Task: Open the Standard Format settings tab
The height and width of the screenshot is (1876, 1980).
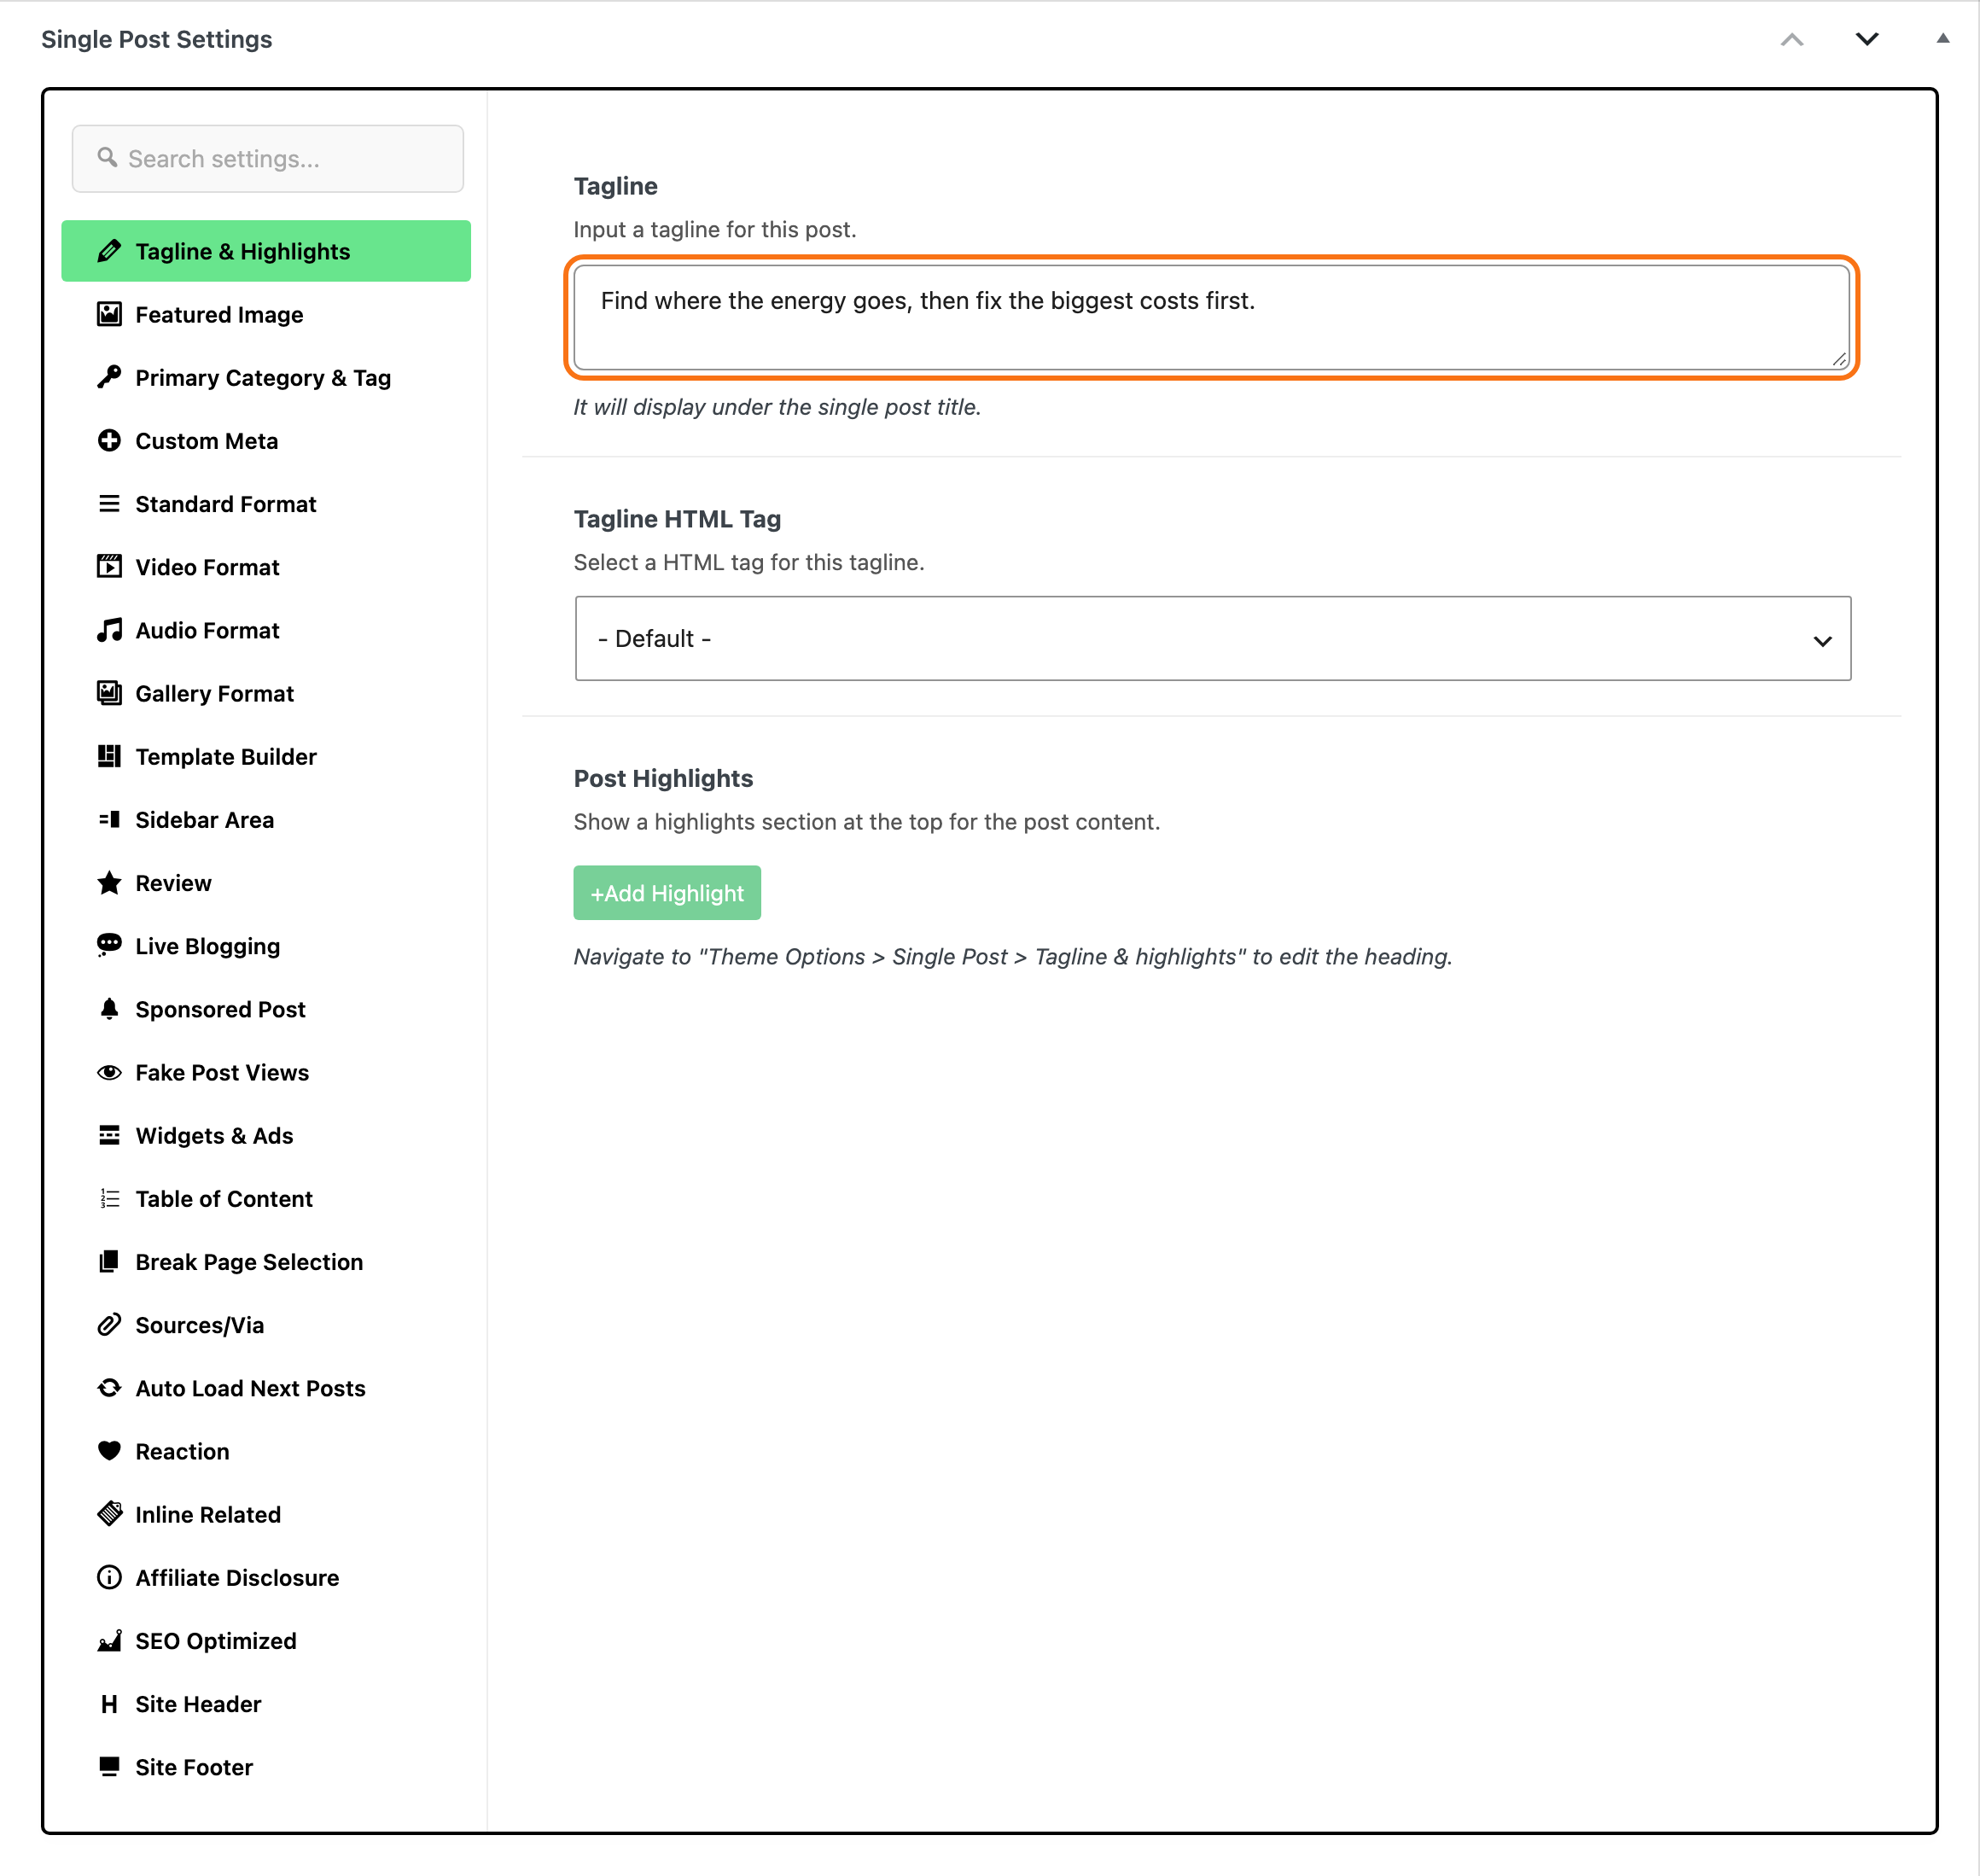Action: pos(266,504)
